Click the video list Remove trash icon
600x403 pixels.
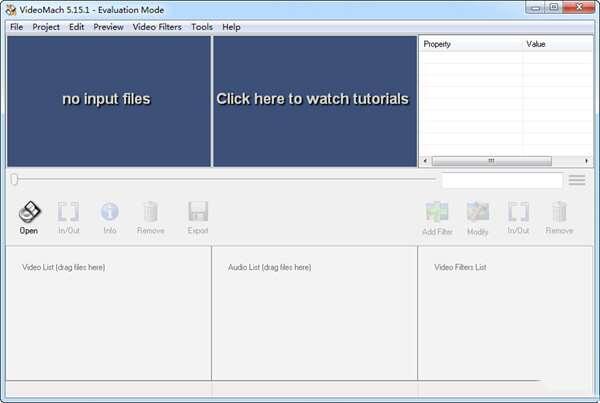coord(150,212)
